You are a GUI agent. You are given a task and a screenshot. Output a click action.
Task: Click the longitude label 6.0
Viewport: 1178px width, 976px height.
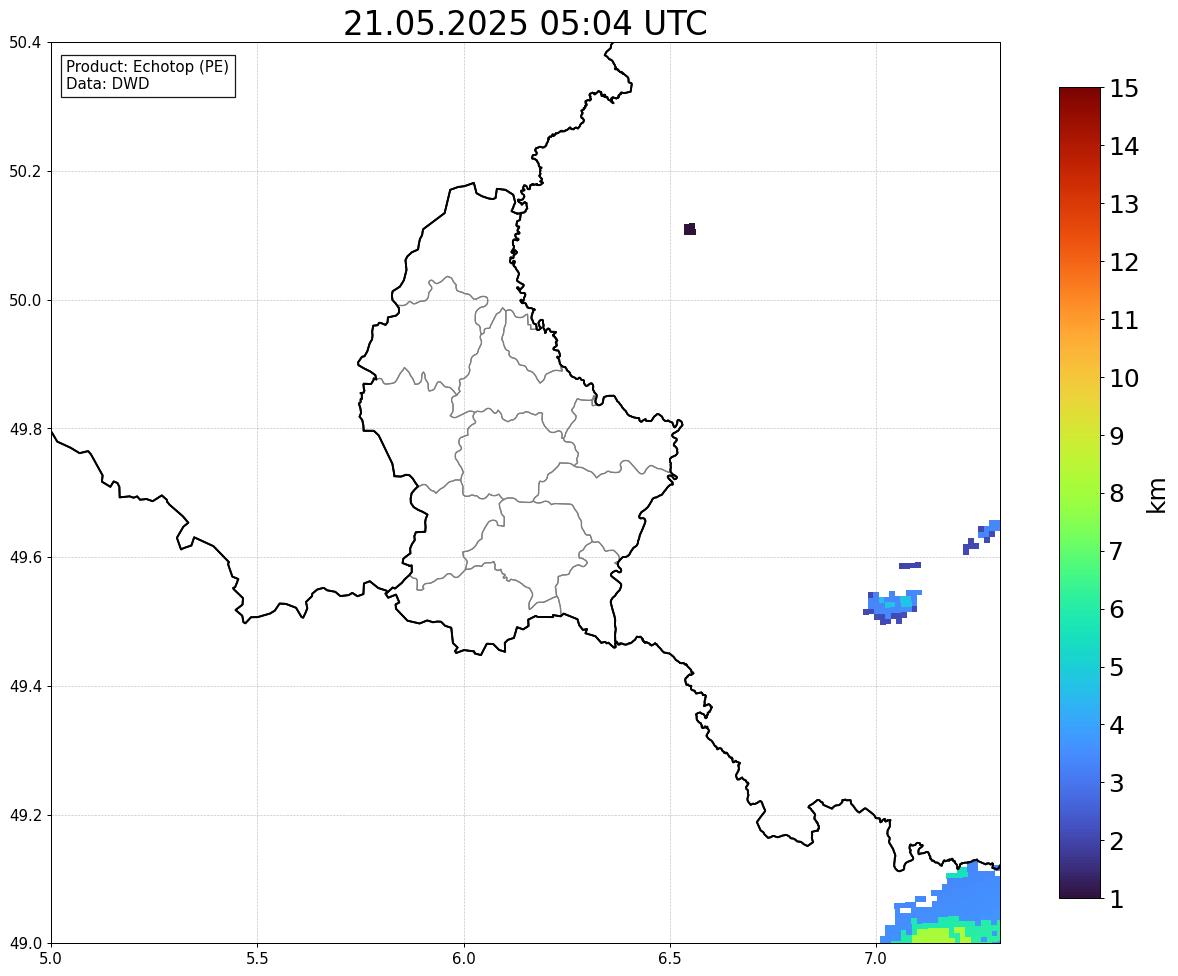pos(464,959)
